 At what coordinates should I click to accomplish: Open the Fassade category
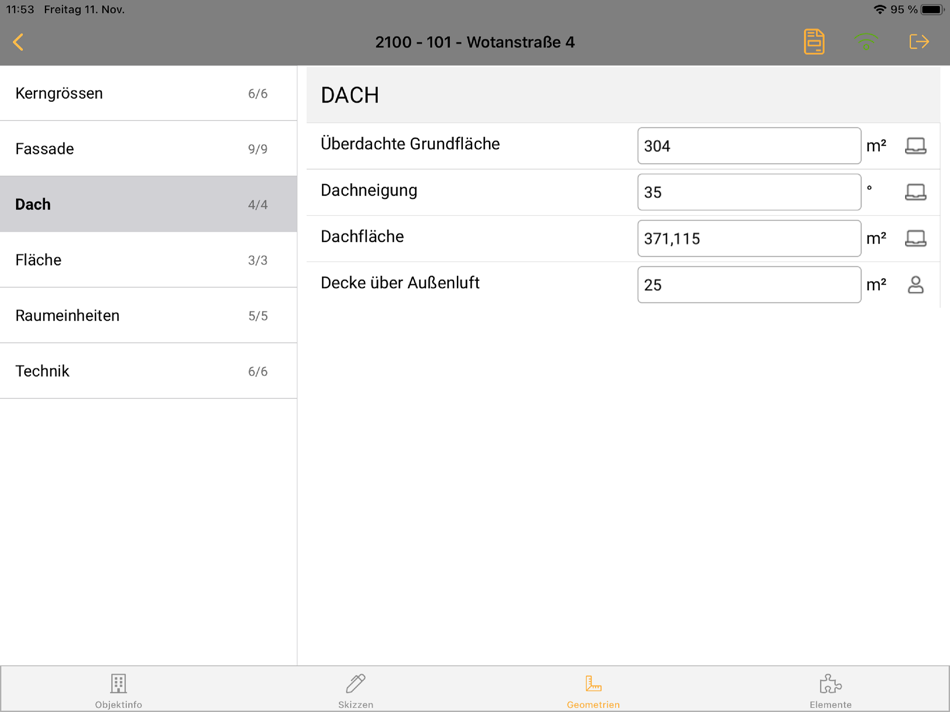pos(148,148)
